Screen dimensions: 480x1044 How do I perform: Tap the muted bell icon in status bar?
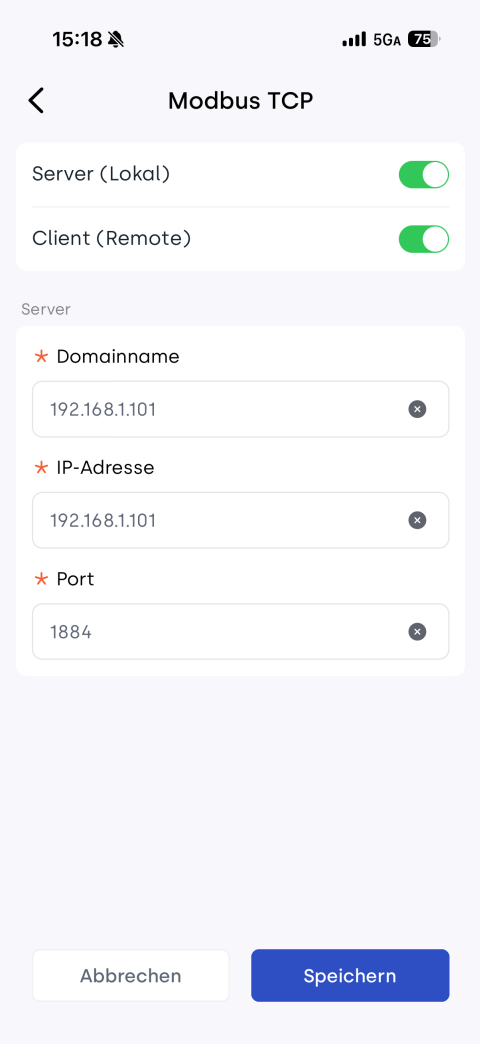[116, 40]
